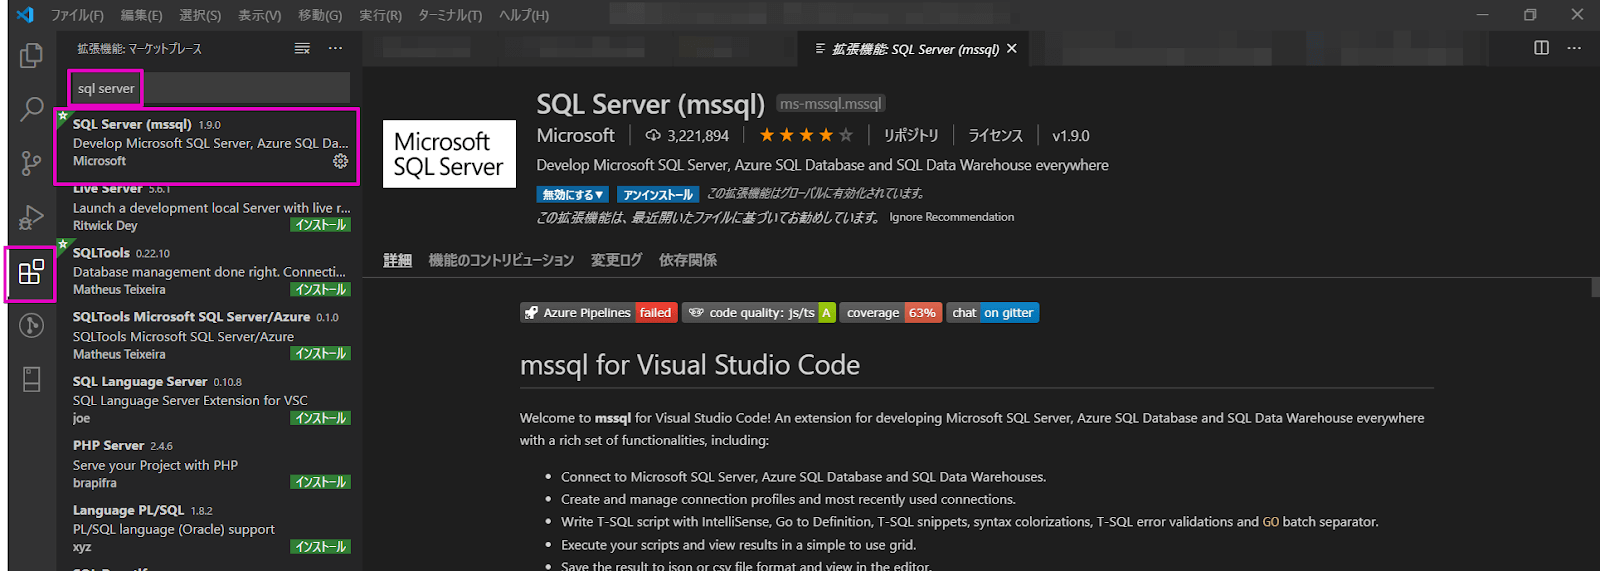
Task: Select the PHP Server extension entry
Action: (208, 464)
